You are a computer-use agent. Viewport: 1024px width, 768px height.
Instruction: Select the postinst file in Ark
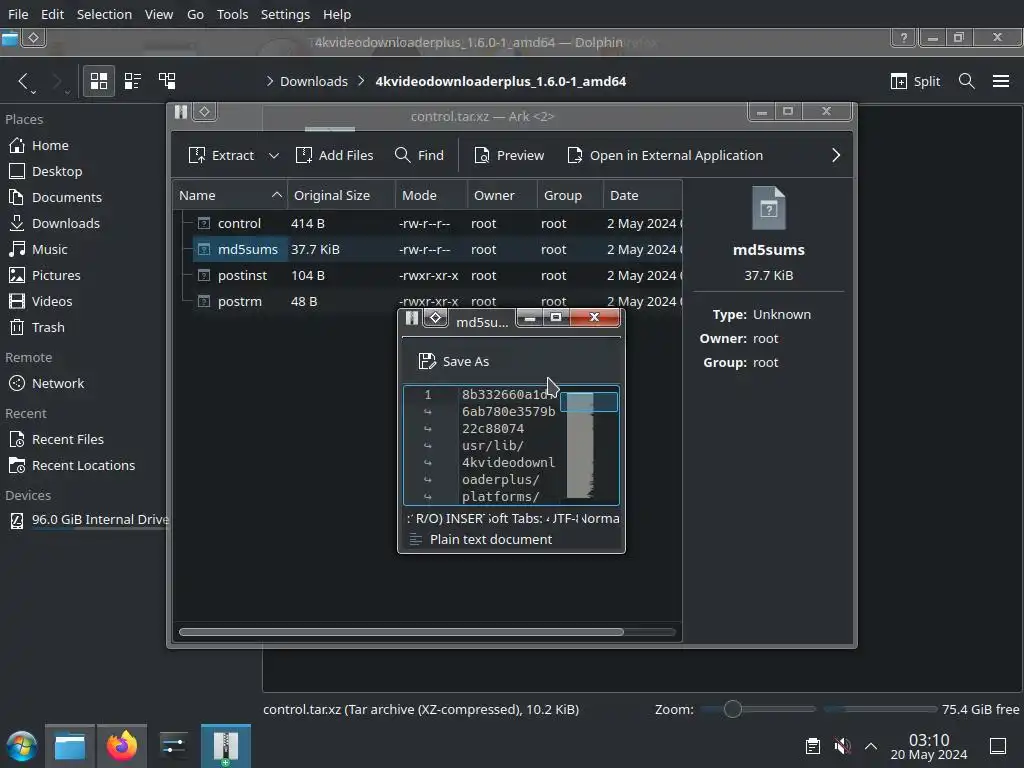click(428, 276)
